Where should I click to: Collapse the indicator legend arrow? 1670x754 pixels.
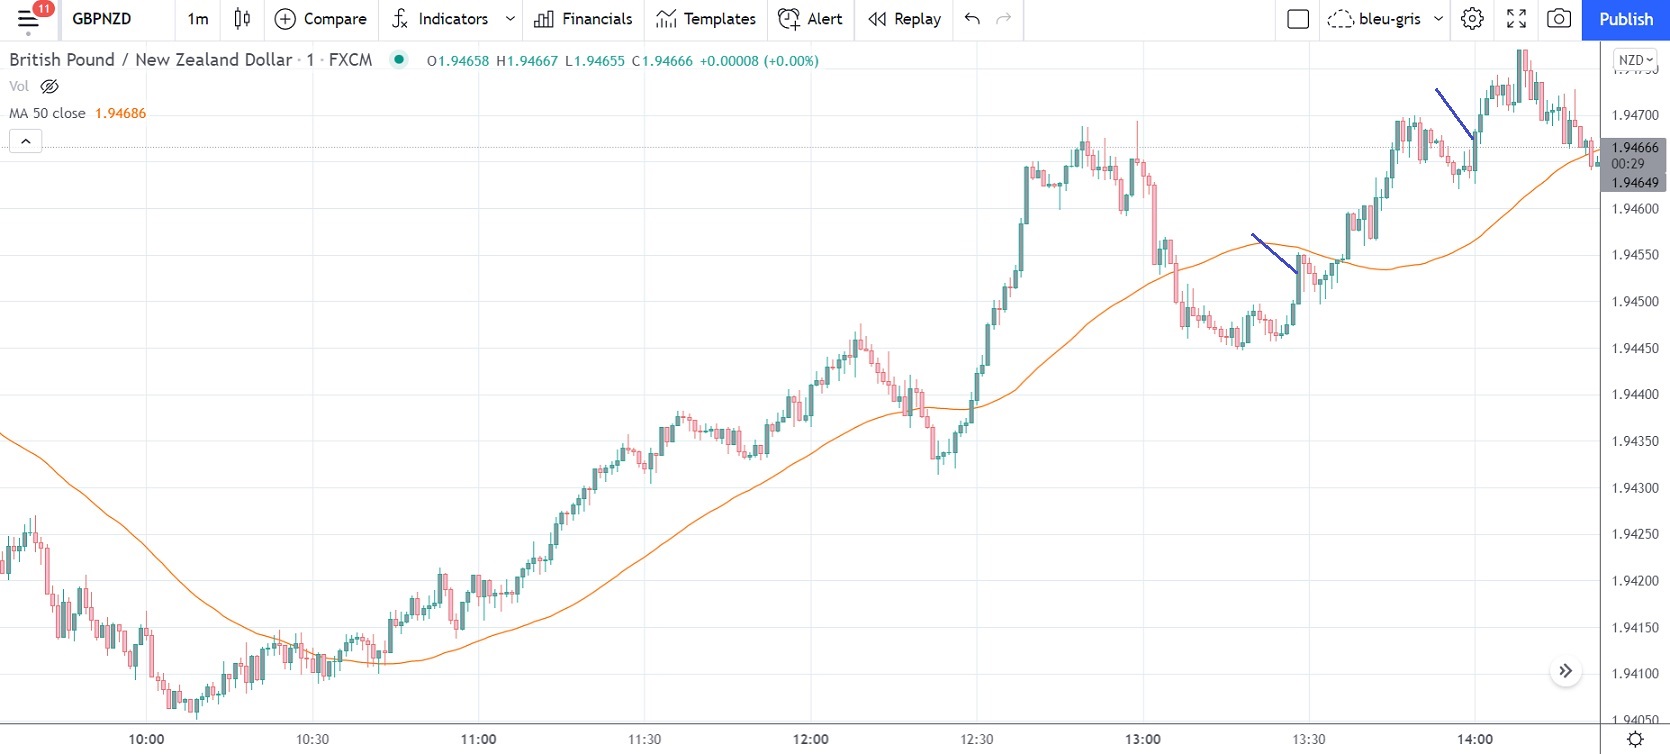(26, 141)
